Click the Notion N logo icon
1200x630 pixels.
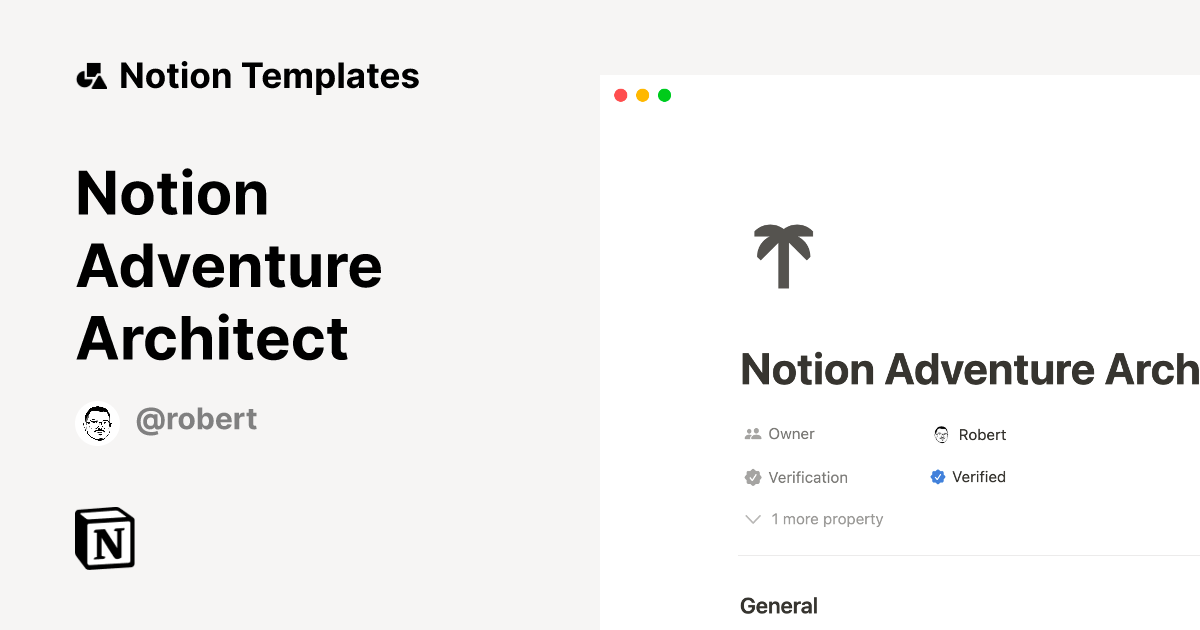click(104, 538)
